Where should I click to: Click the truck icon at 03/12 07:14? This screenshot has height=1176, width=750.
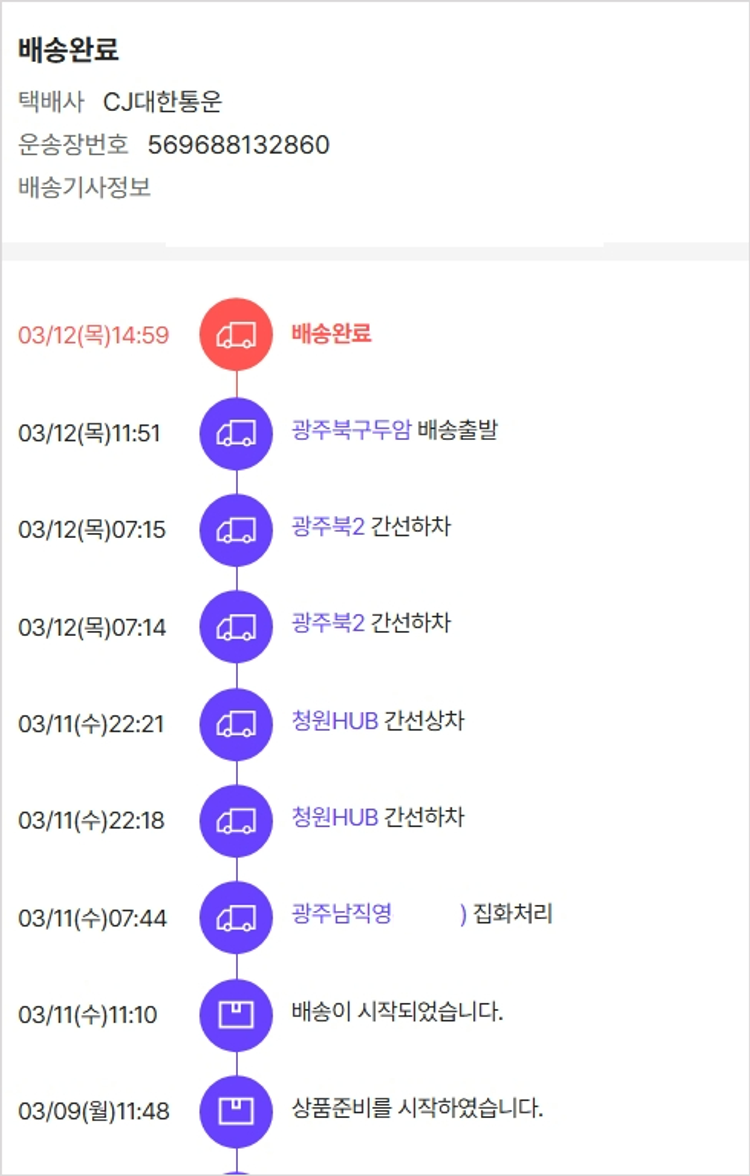(x=236, y=627)
